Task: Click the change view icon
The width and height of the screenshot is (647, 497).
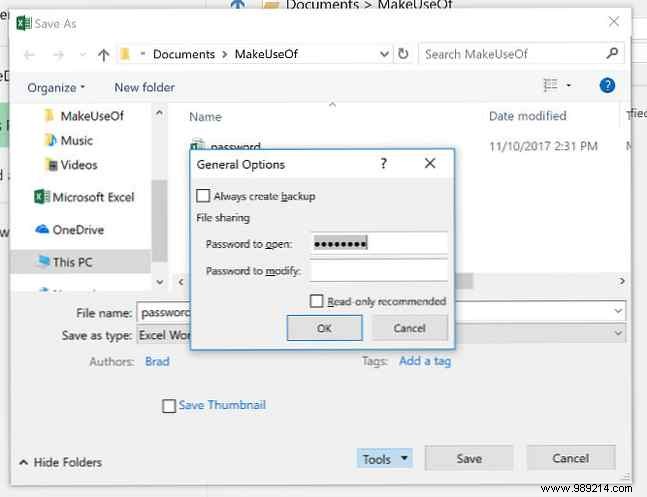Action: [x=550, y=85]
